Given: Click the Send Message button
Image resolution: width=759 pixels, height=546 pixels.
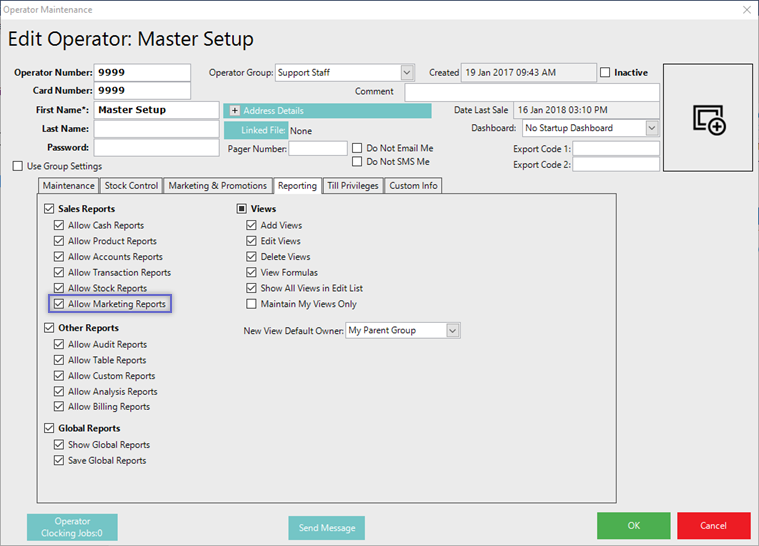Looking at the screenshot, I should 327,527.
